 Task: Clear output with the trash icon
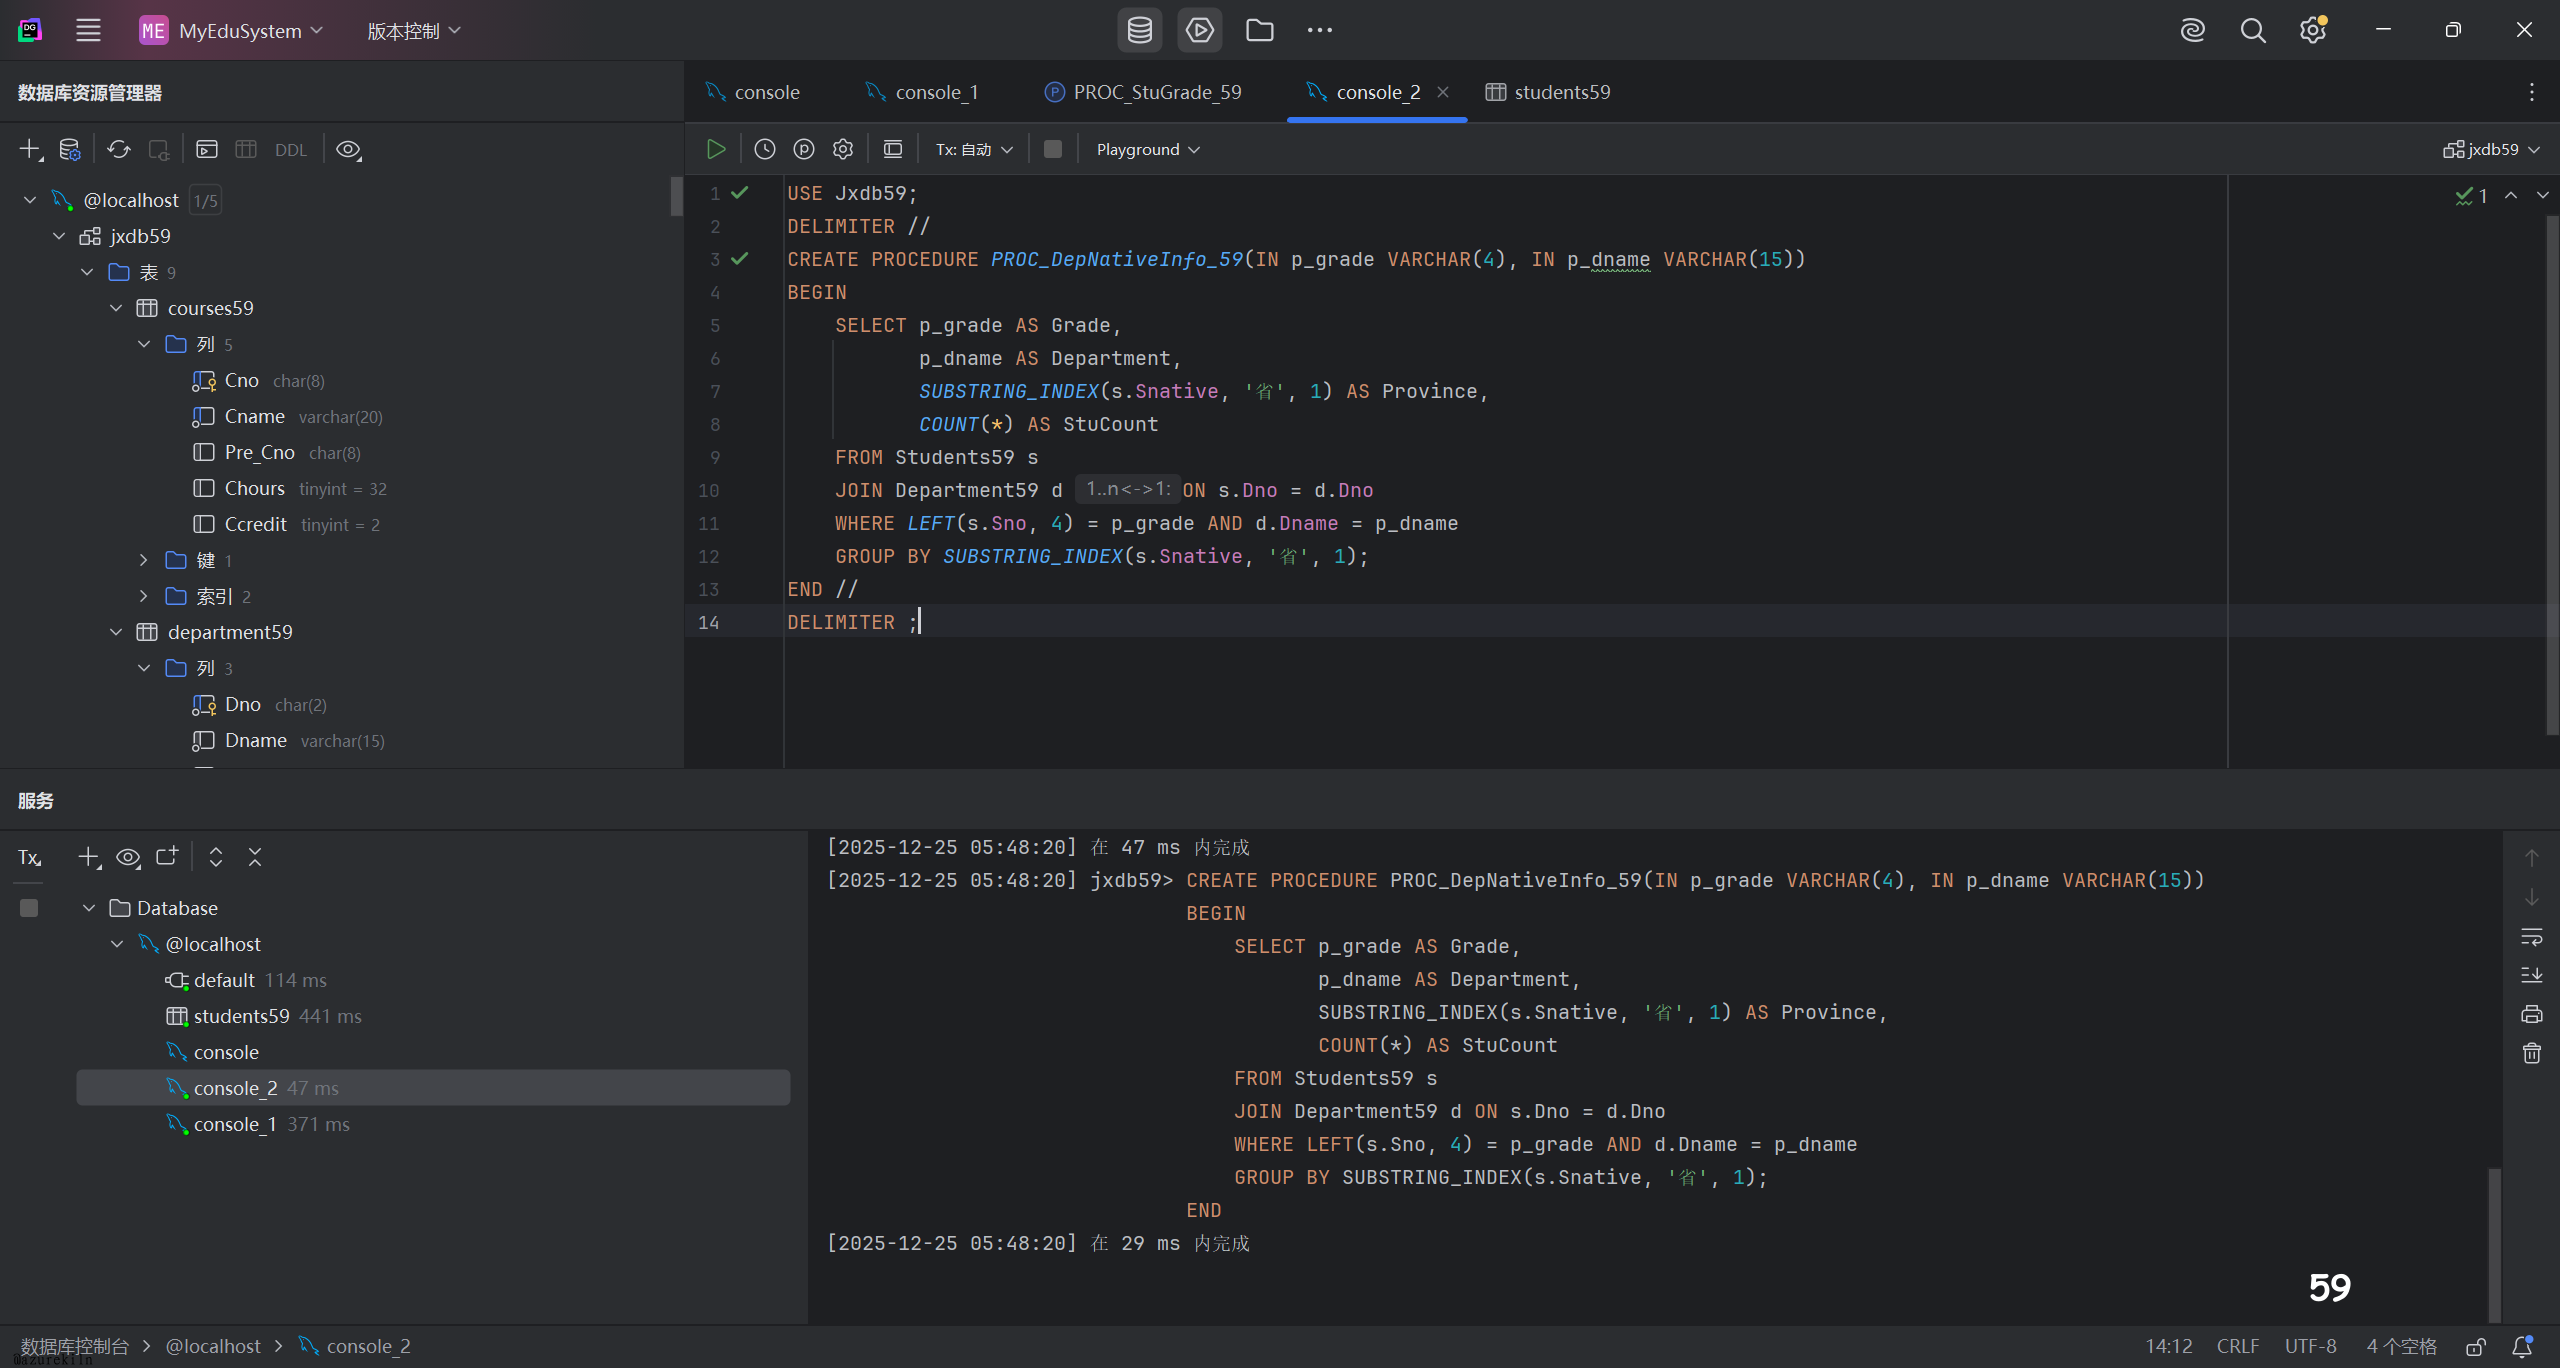point(2531,1053)
